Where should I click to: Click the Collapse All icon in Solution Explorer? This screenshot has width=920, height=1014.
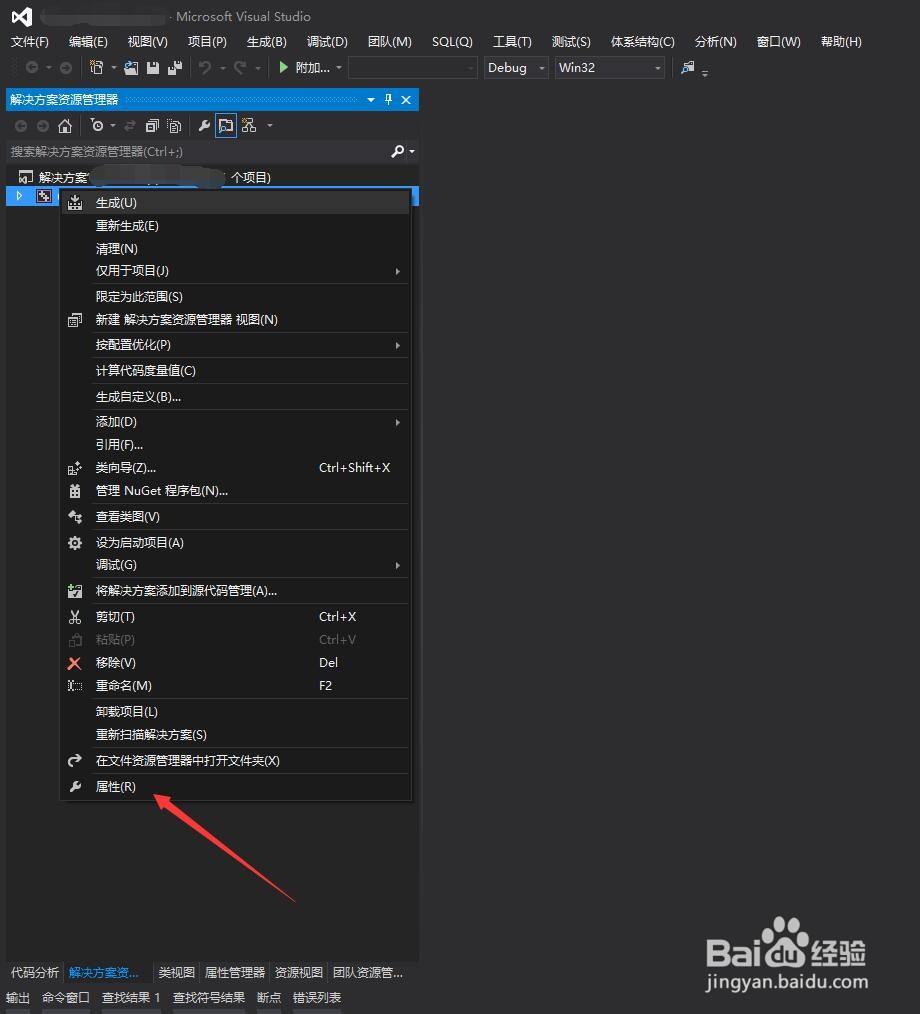(152, 126)
